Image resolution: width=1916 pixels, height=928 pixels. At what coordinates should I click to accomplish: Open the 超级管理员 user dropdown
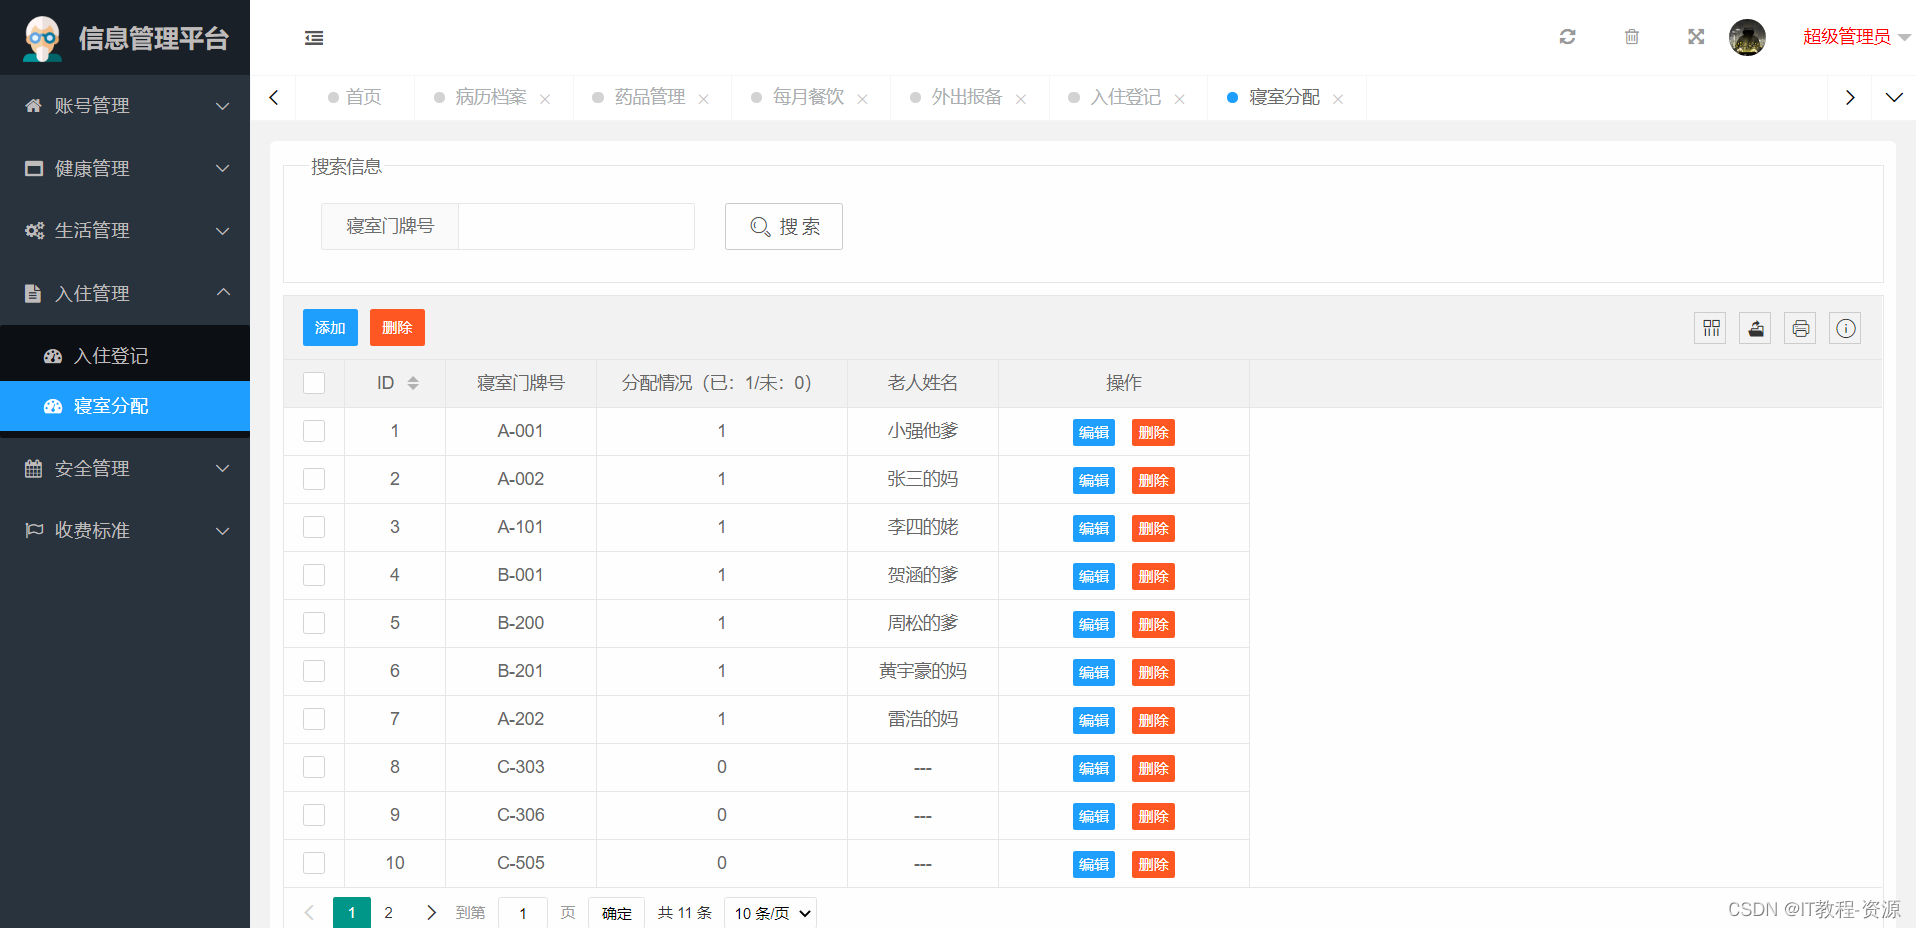[x=1856, y=37]
